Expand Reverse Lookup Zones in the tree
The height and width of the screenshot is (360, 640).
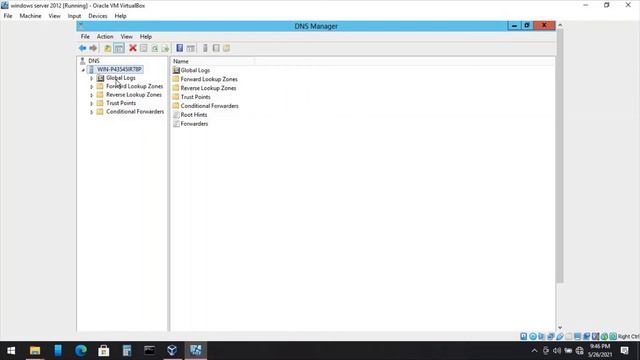click(x=91, y=95)
